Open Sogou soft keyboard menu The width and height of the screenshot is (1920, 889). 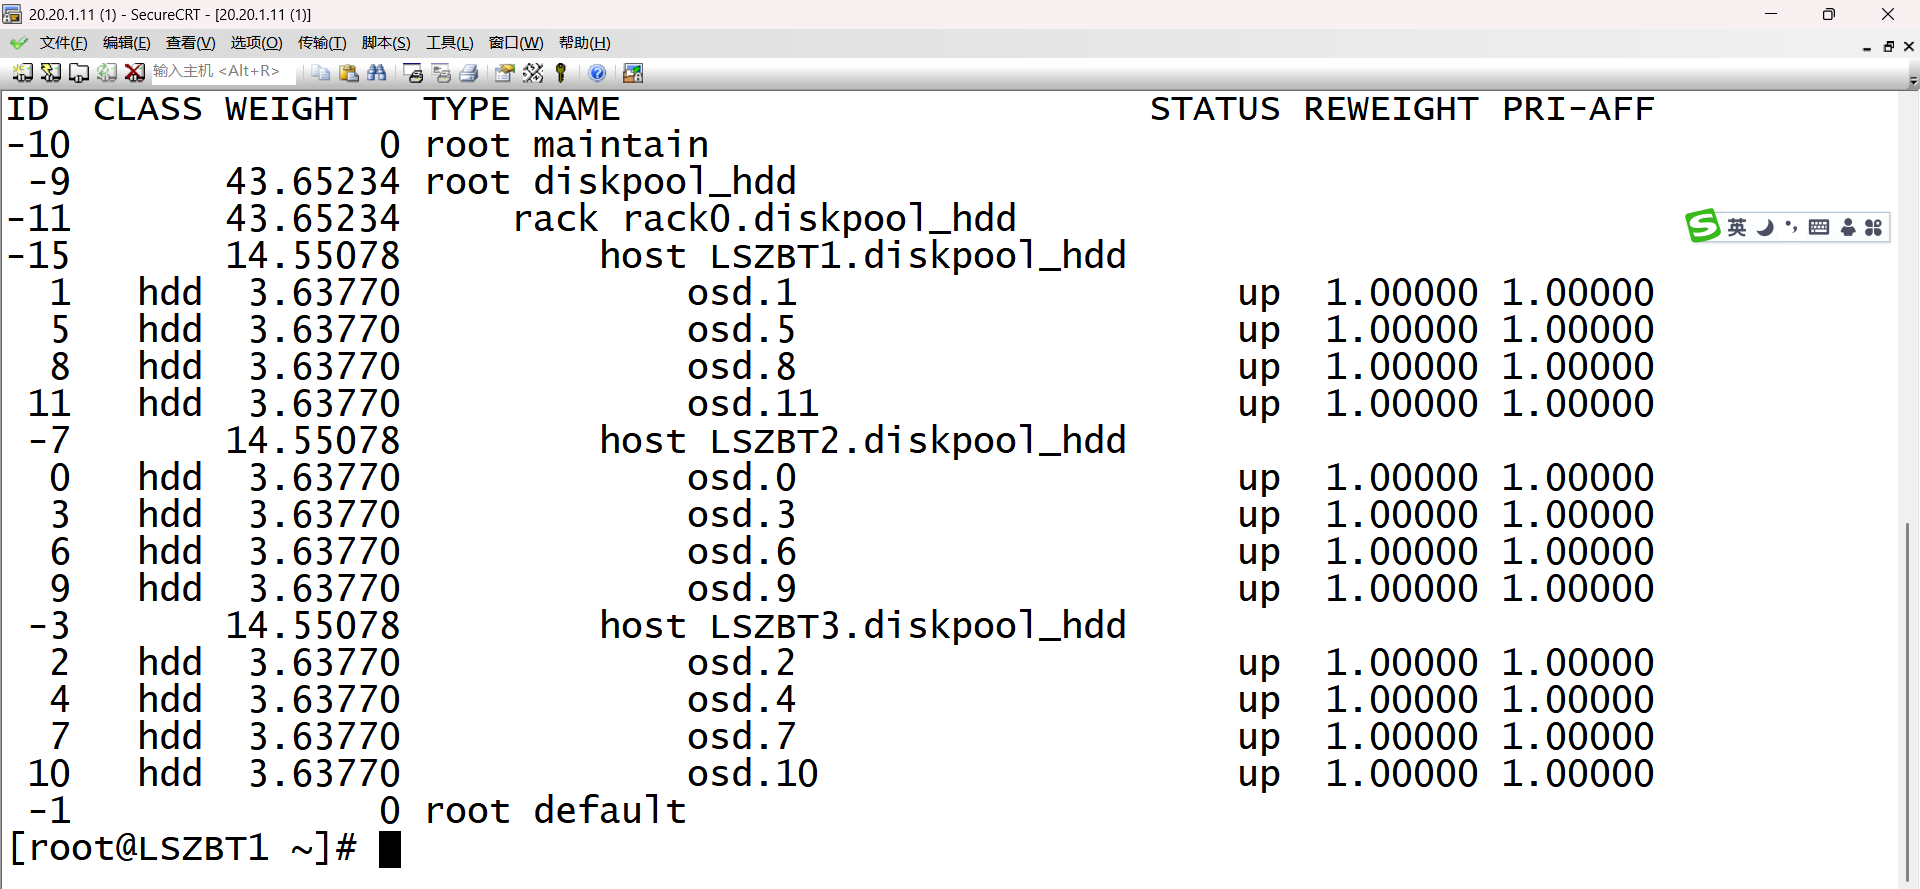coord(1819,228)
